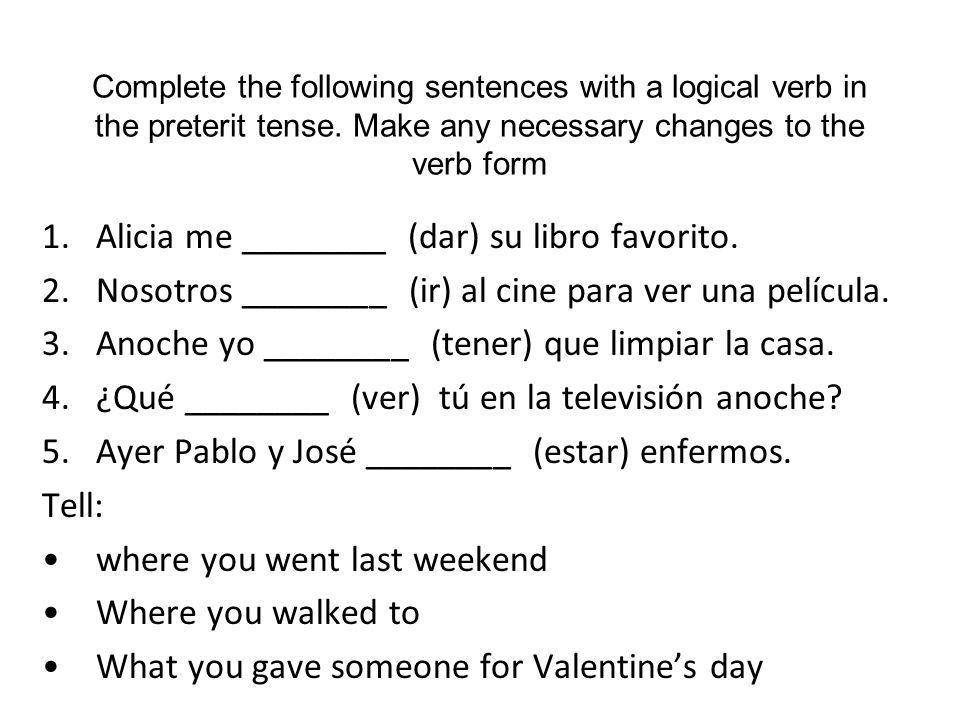Click the verb hint '(estar)'
960x720 pixels.
click(581, 452)
